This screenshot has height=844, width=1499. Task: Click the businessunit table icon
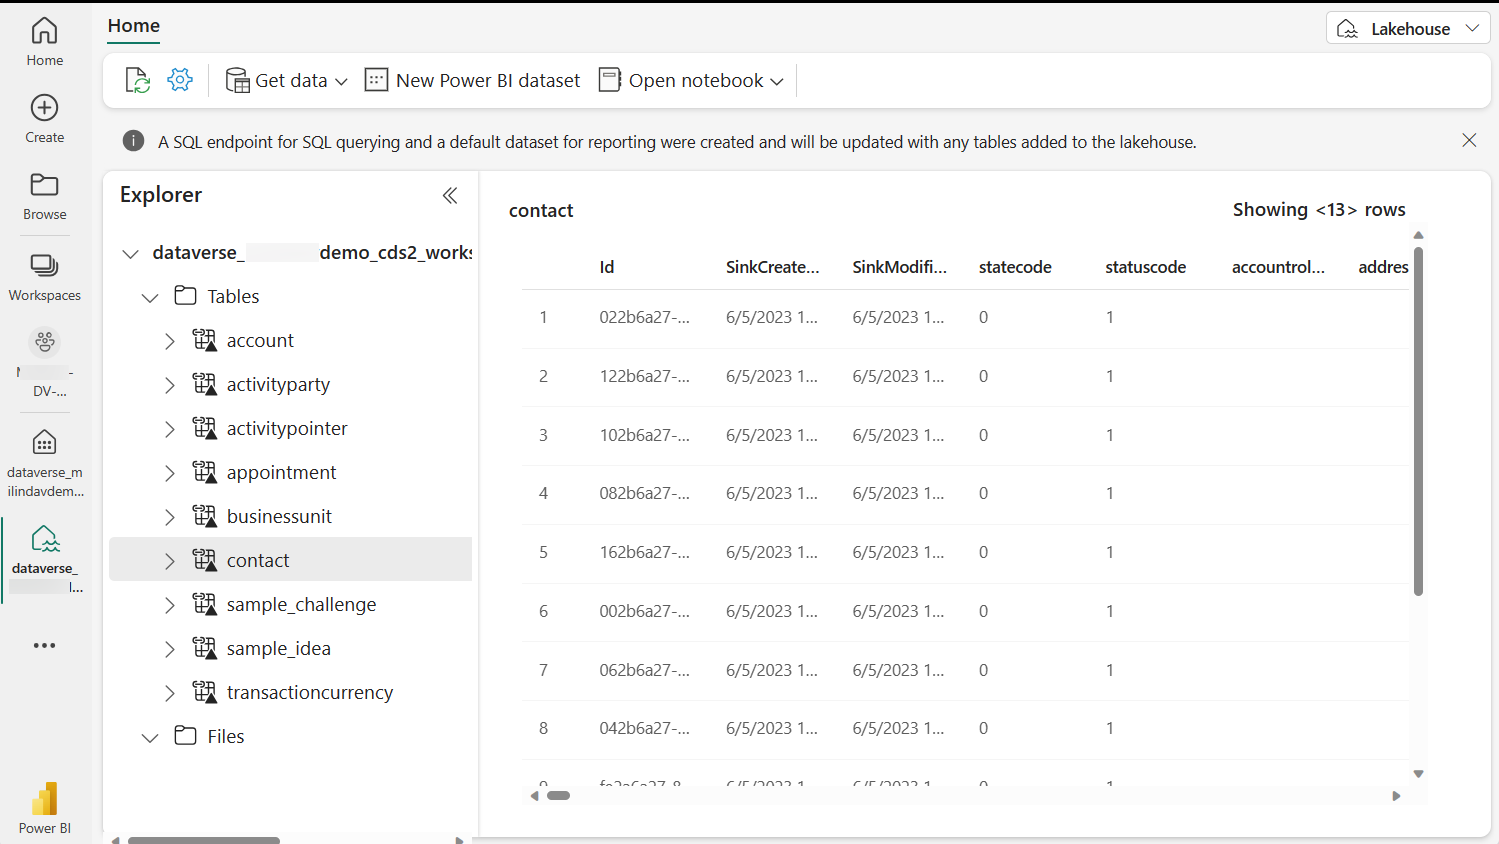204,516
